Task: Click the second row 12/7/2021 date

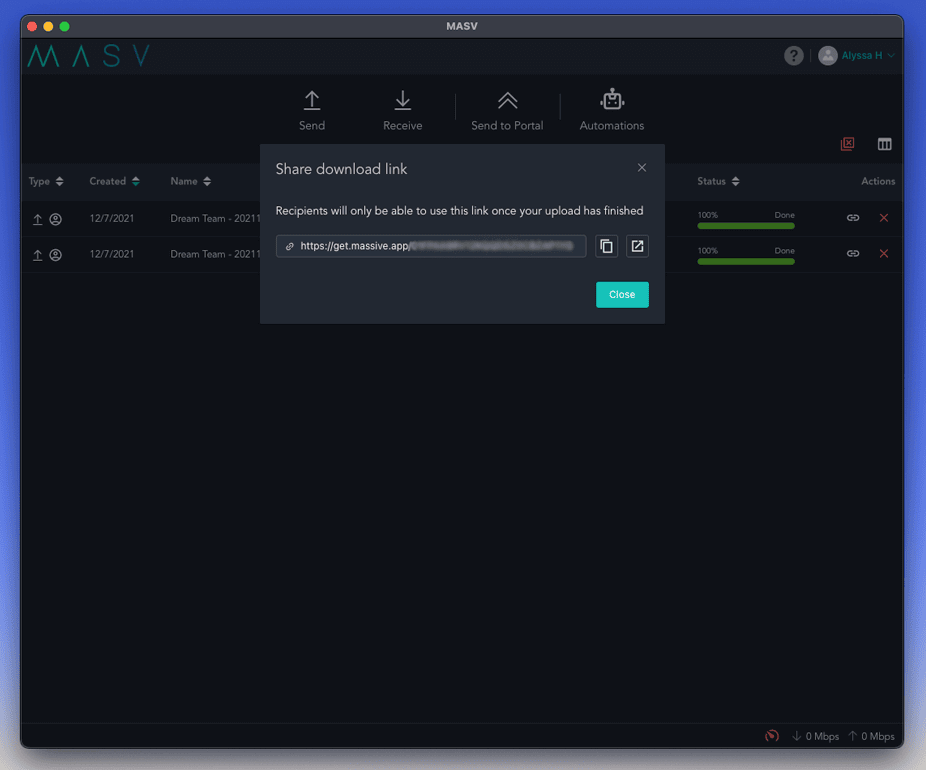Action: click(x=112, y=254)
